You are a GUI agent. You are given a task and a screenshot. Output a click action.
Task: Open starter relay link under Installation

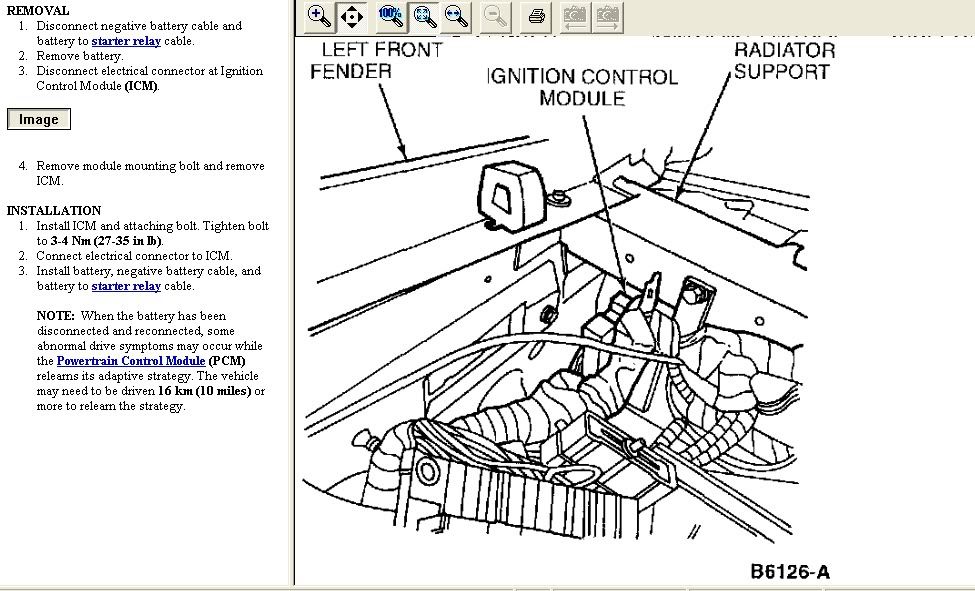click(x=126, y=286)
